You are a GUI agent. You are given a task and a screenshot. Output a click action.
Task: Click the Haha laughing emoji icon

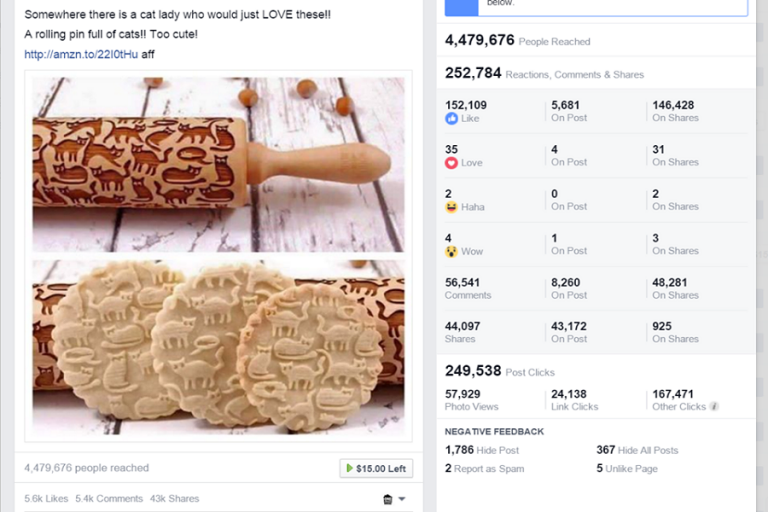click(x=451, y=207)
